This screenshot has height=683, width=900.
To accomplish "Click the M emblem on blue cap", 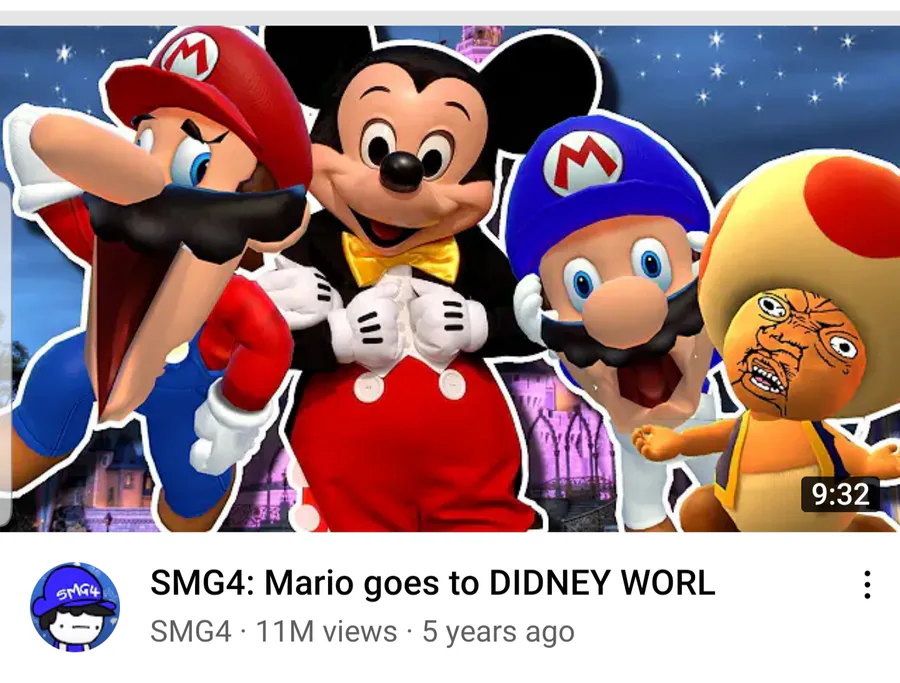I will tap(583, 163).
